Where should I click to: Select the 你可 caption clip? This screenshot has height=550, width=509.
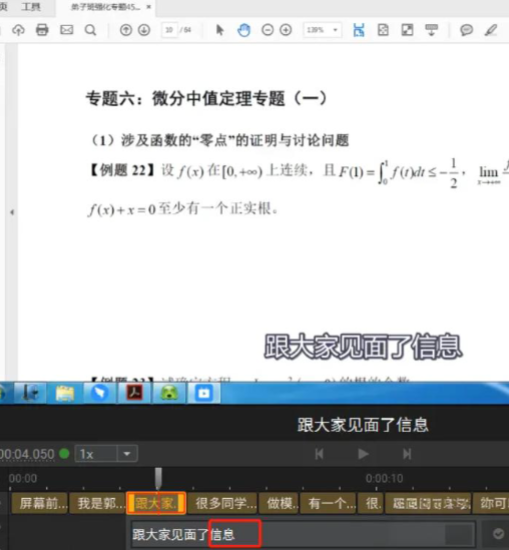tap(492, 504)
